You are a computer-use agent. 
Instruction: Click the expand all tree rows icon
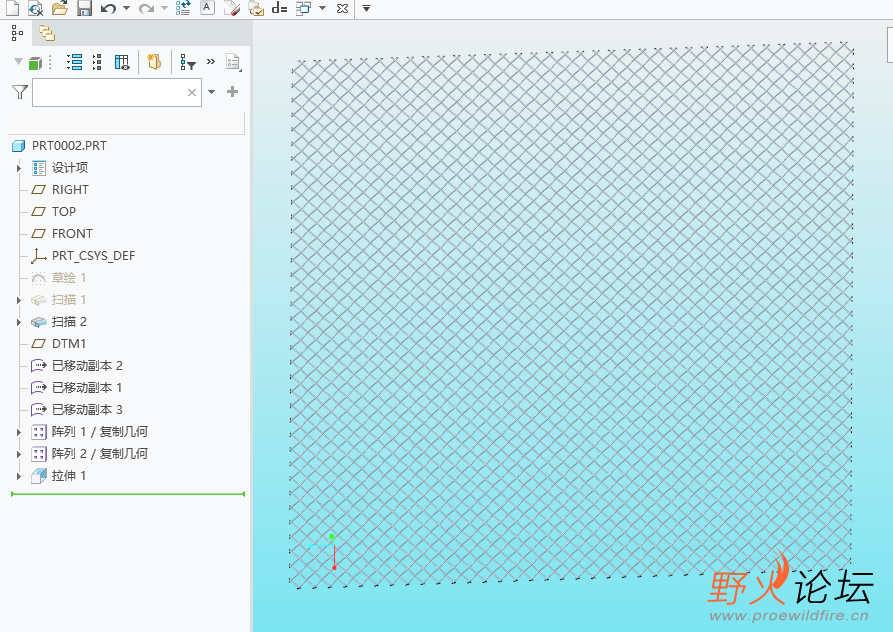click(74, 62)
